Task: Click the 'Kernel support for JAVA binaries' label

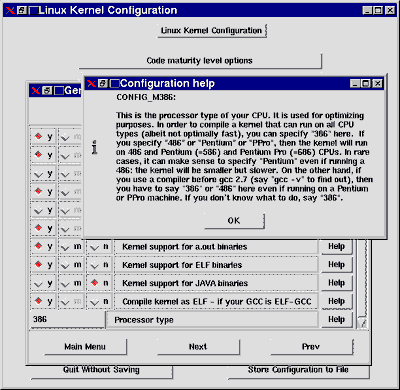Action: tap(185, 283)
